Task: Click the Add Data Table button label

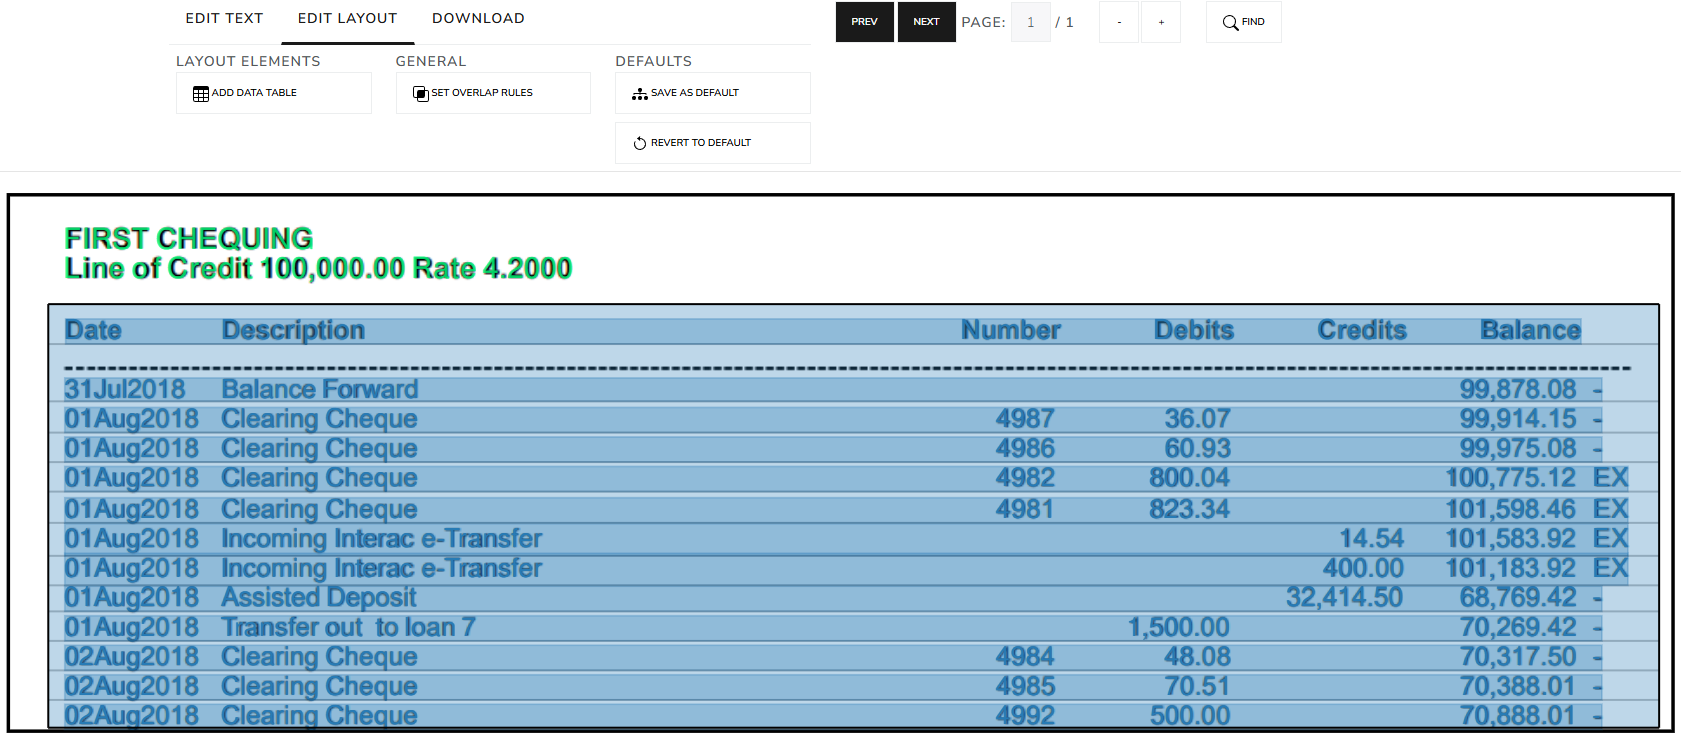Action: click(x=254, y=93)
